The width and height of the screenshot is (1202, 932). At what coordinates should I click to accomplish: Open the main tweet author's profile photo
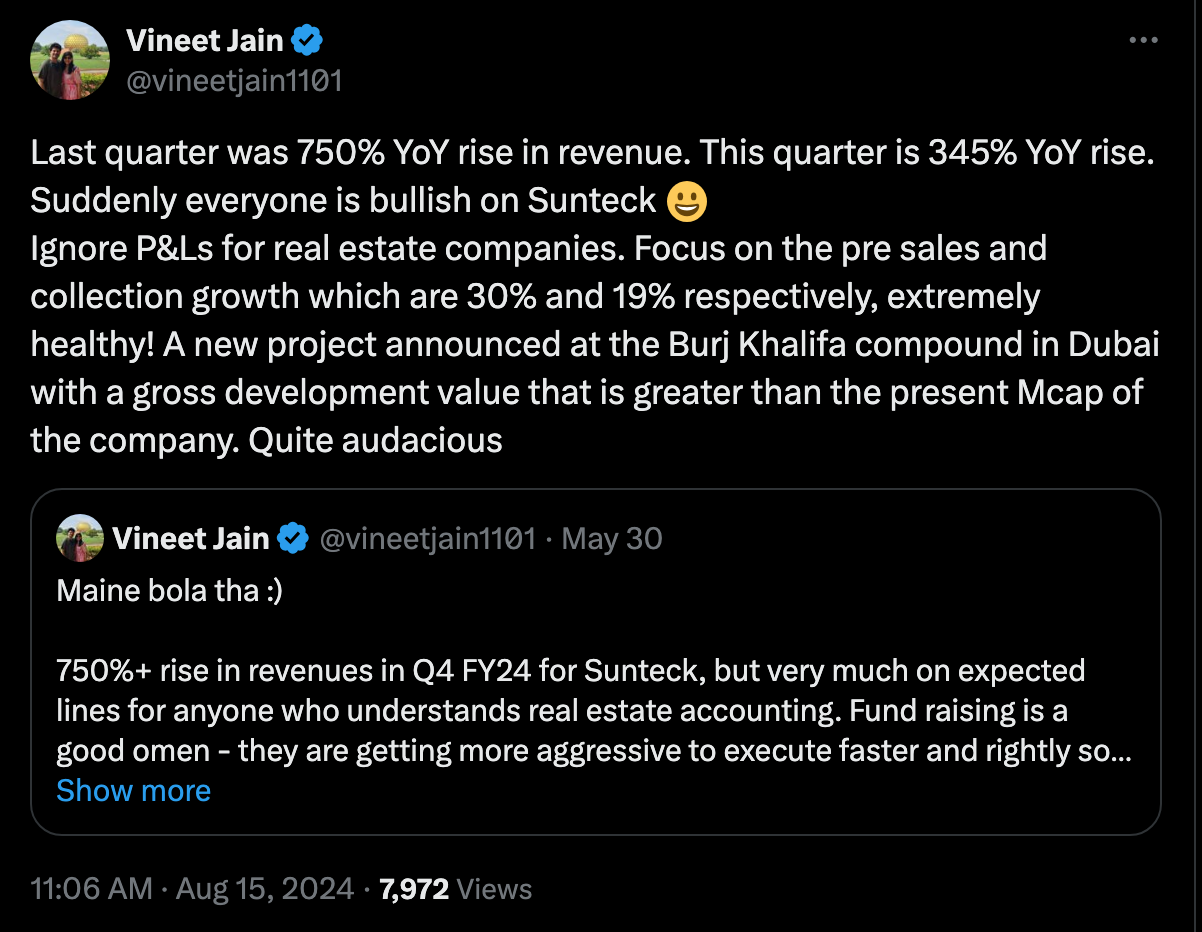69,59
